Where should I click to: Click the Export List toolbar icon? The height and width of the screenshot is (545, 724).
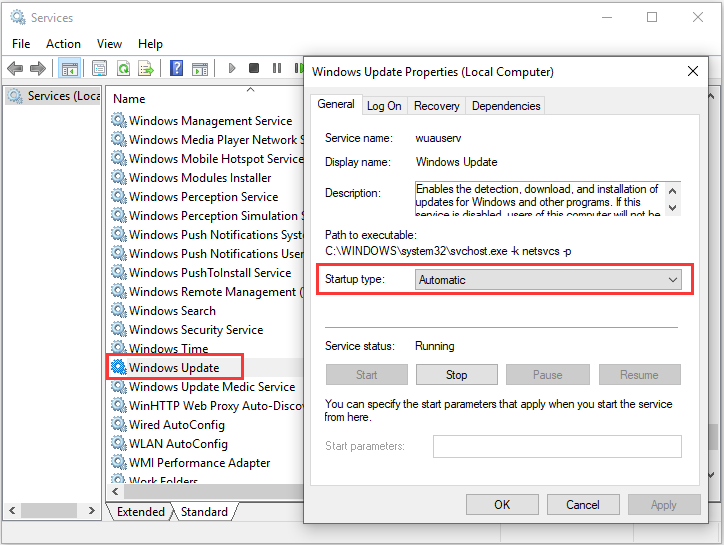point(146,69)
